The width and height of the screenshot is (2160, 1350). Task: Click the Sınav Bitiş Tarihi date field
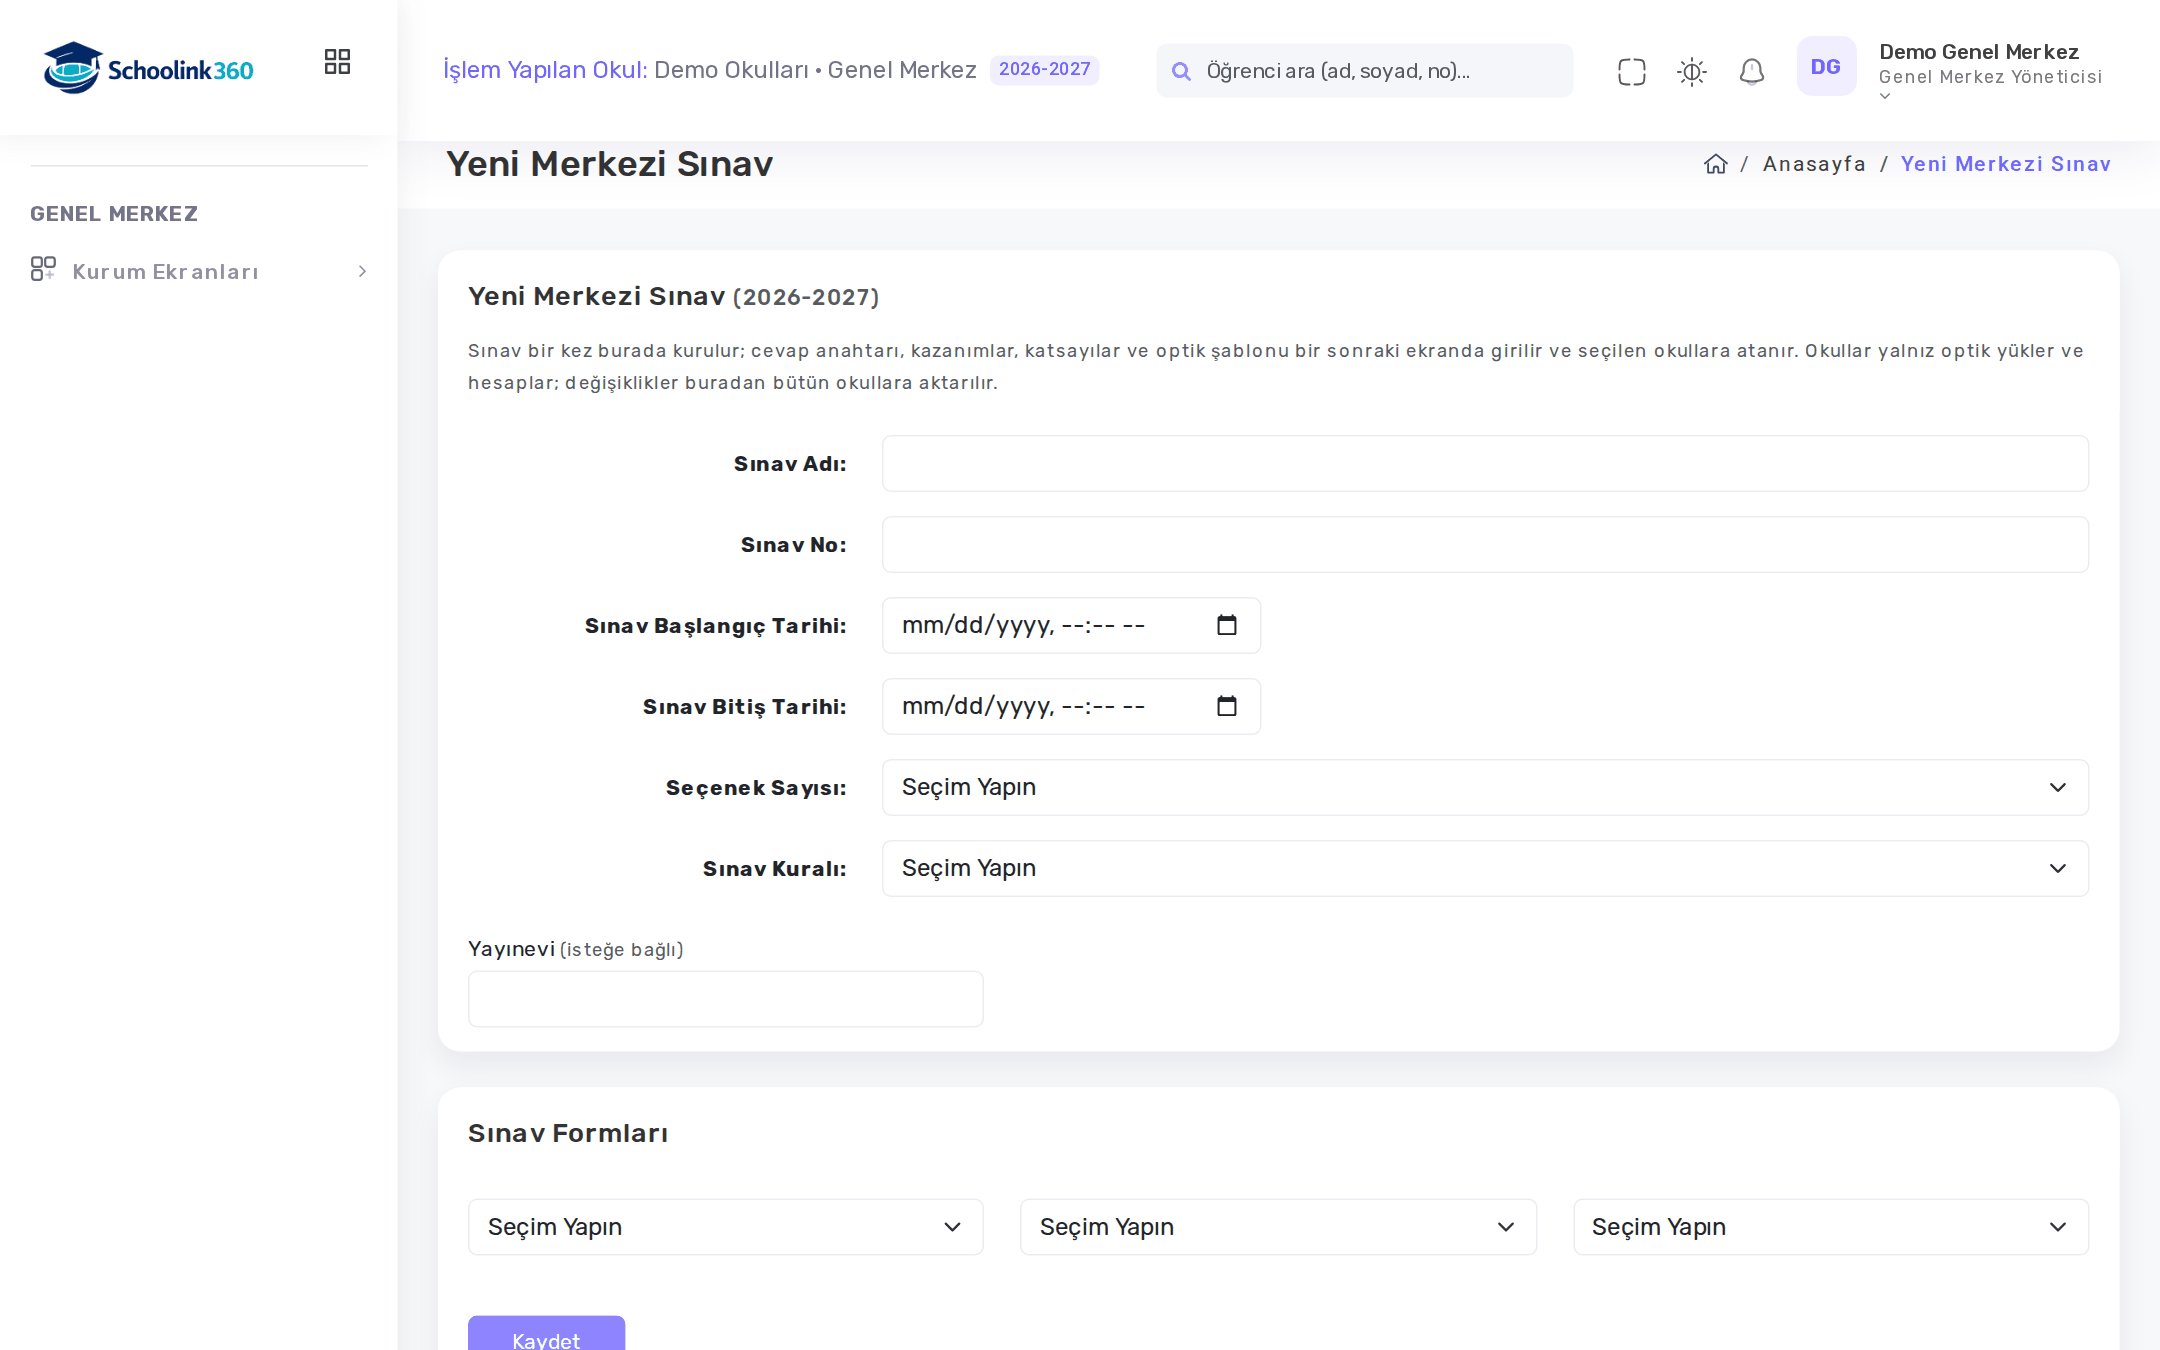(x=1071, y=706)
